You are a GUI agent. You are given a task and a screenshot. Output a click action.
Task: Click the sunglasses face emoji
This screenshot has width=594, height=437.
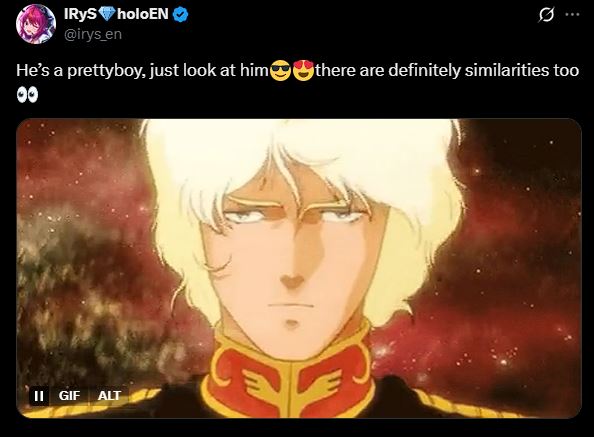coord(280,70)
